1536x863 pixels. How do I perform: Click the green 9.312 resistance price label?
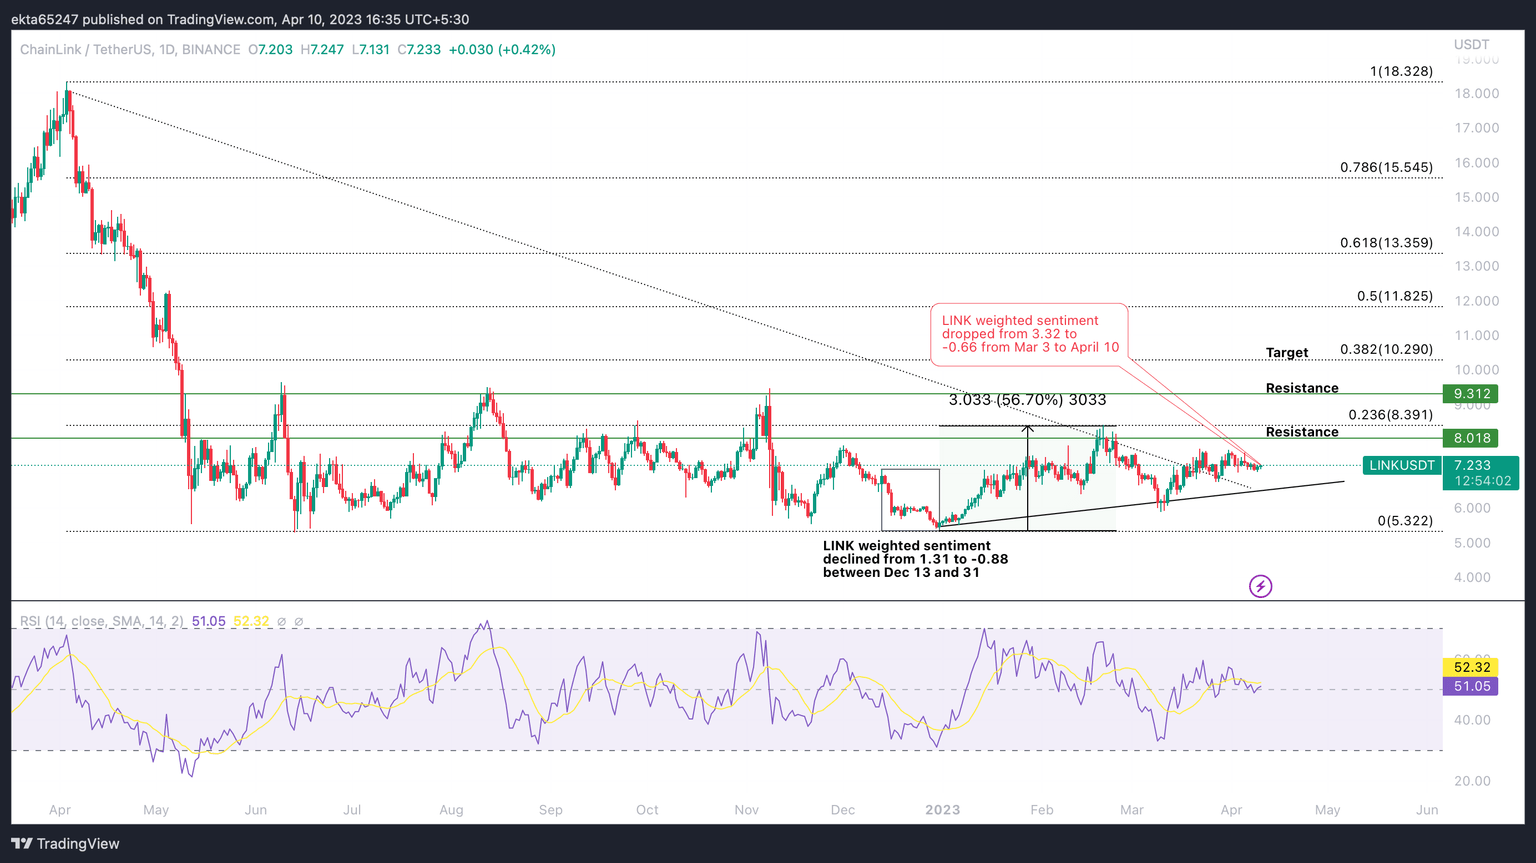(x=1471, y=394)
